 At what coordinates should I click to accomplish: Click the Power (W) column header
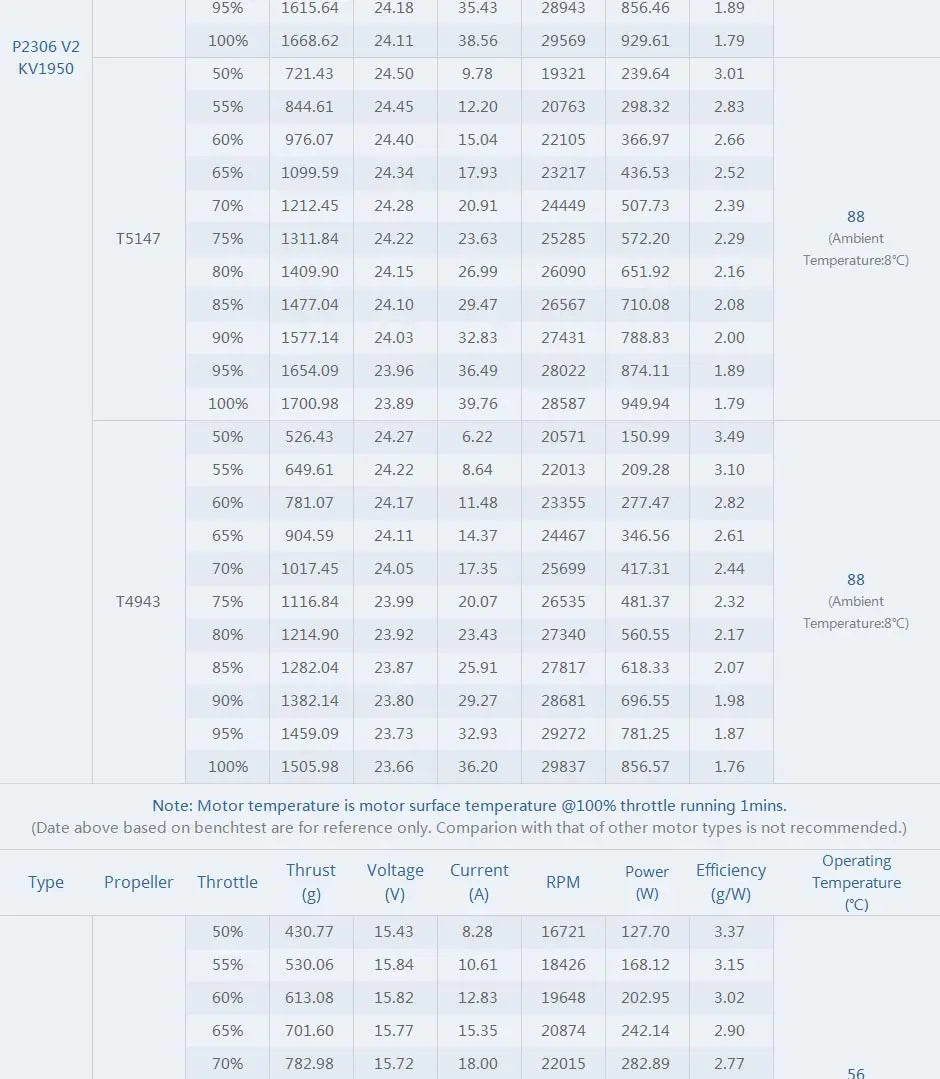(x=647, y=882)
